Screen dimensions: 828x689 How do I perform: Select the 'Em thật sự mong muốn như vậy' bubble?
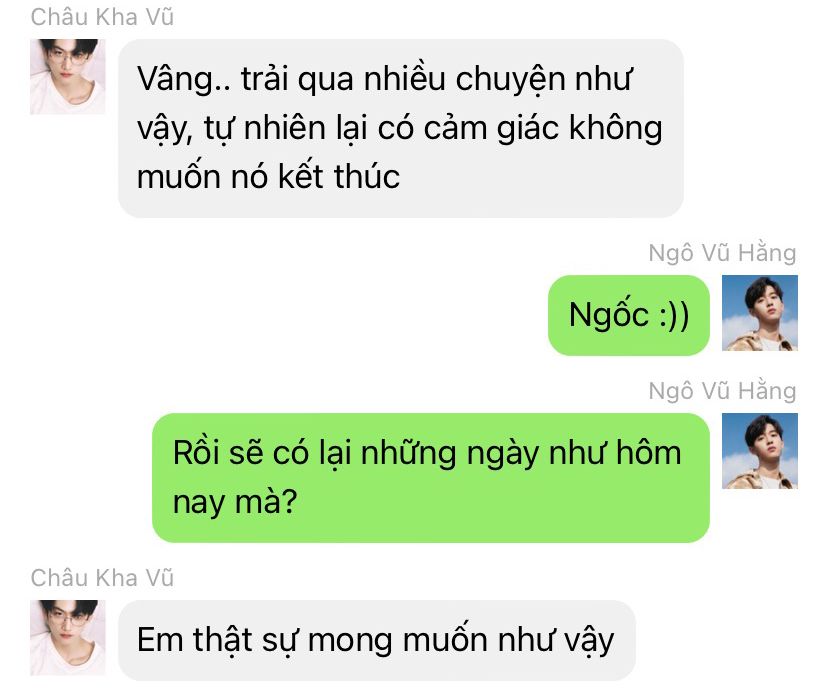377,640
